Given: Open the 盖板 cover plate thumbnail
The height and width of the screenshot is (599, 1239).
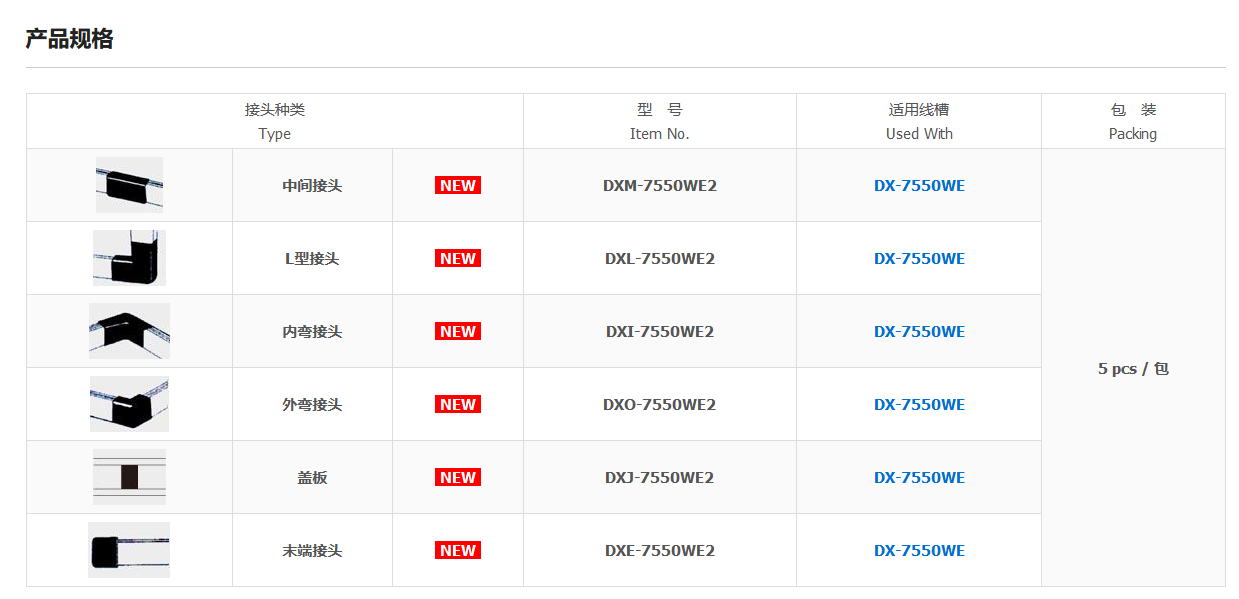Looking at the screenshot, I should click(129, 477).
